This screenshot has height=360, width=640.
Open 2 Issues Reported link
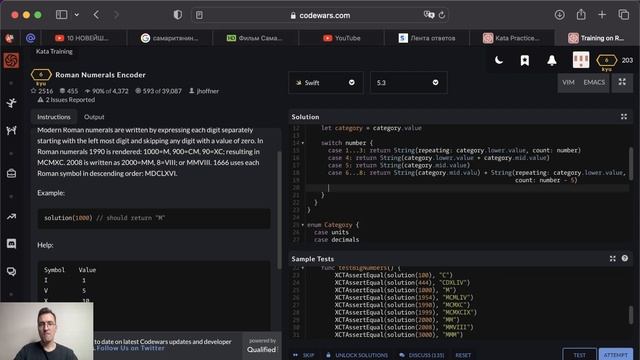click(66, 100)
